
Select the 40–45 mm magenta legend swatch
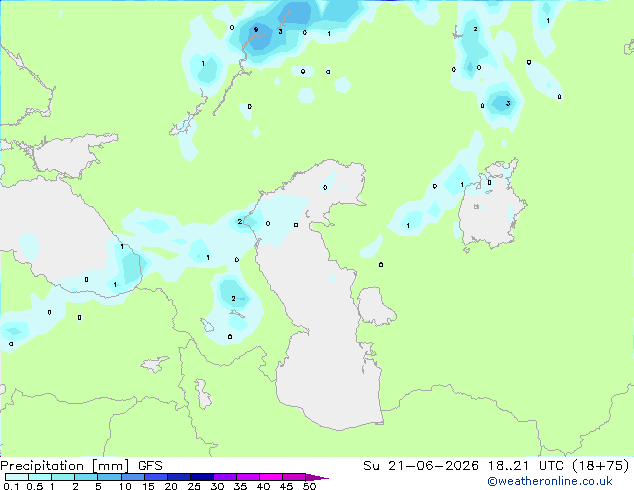click(271, 477)
